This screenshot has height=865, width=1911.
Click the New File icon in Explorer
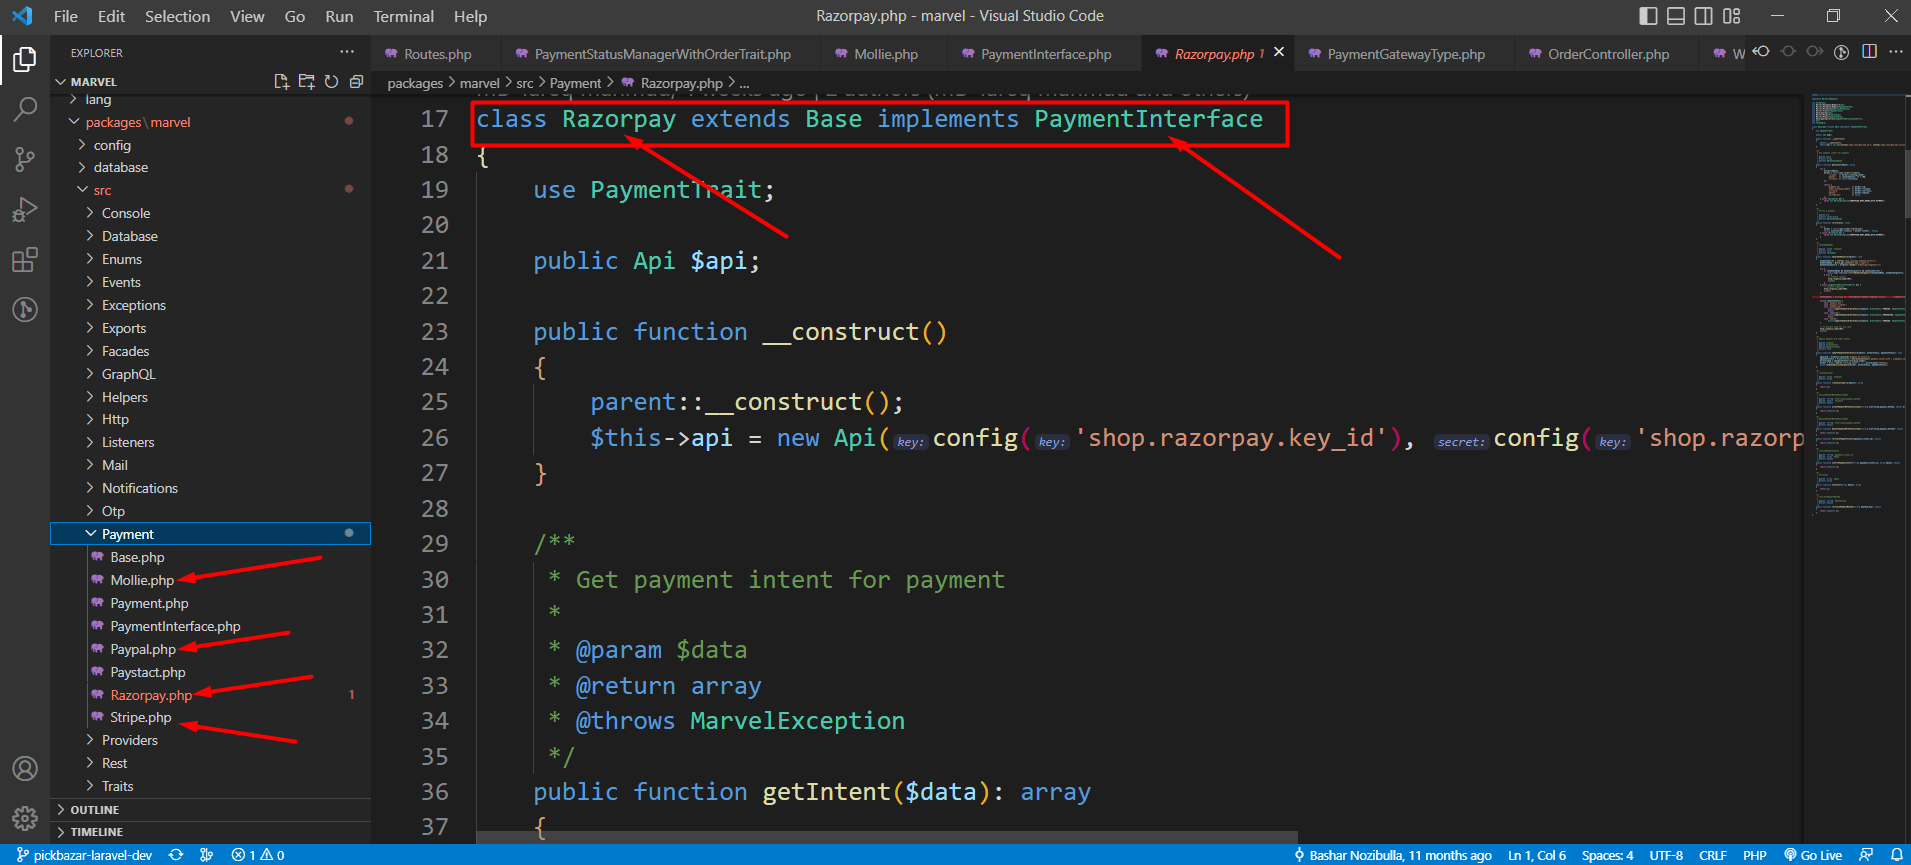[281, 82]
